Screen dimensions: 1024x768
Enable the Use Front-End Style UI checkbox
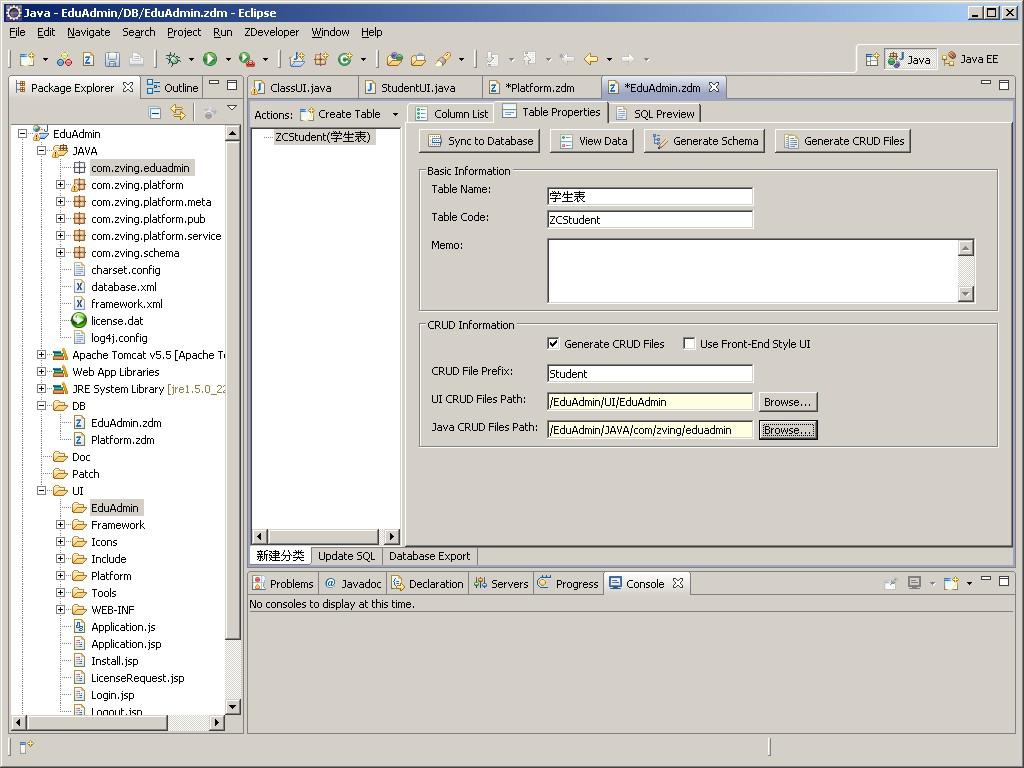[x=689, y=344]
